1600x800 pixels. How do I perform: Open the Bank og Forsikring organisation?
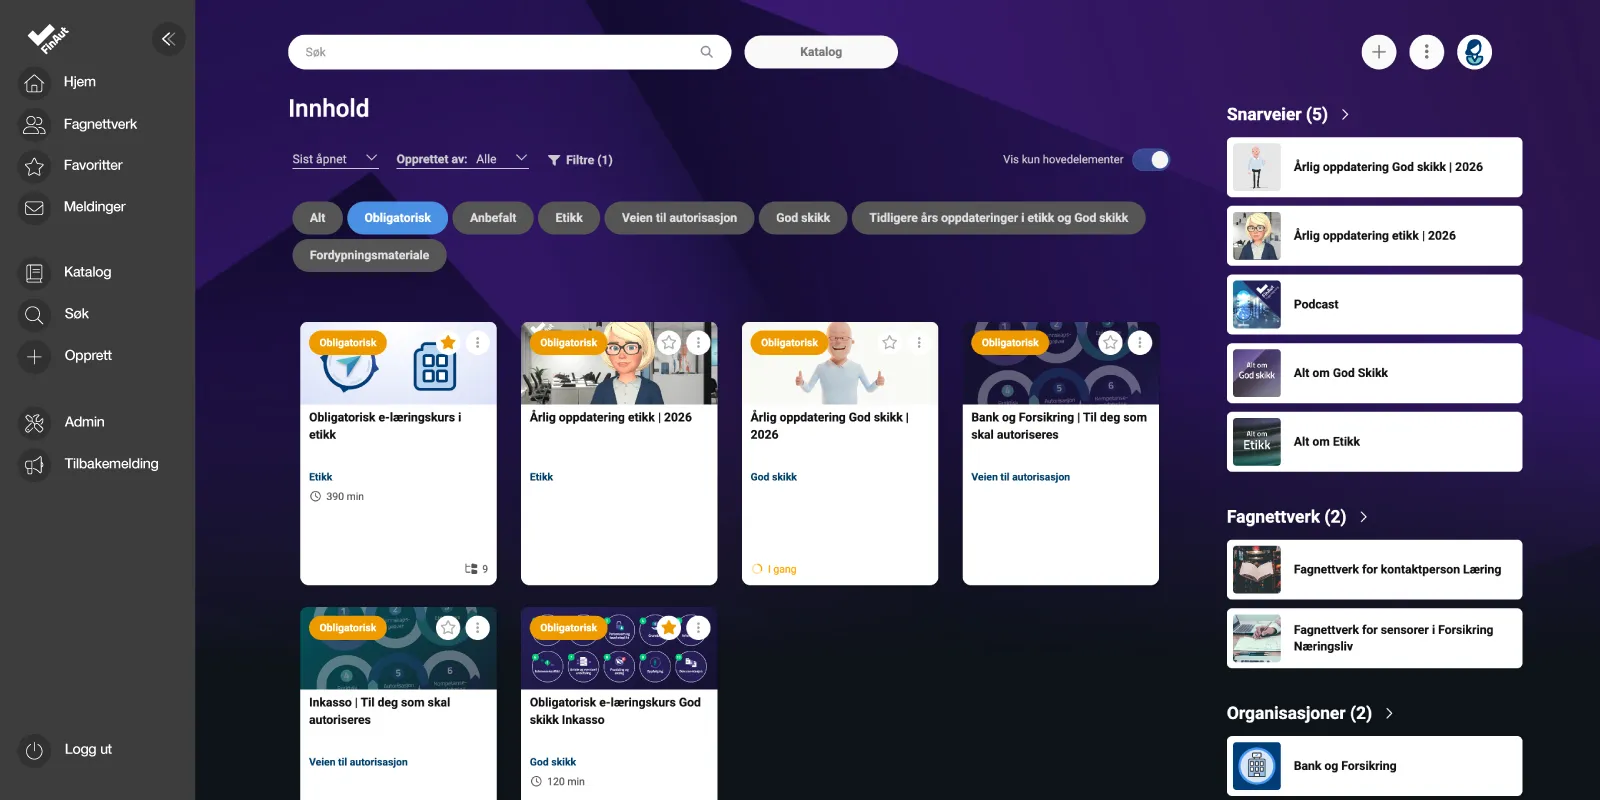coord(1374,766)
